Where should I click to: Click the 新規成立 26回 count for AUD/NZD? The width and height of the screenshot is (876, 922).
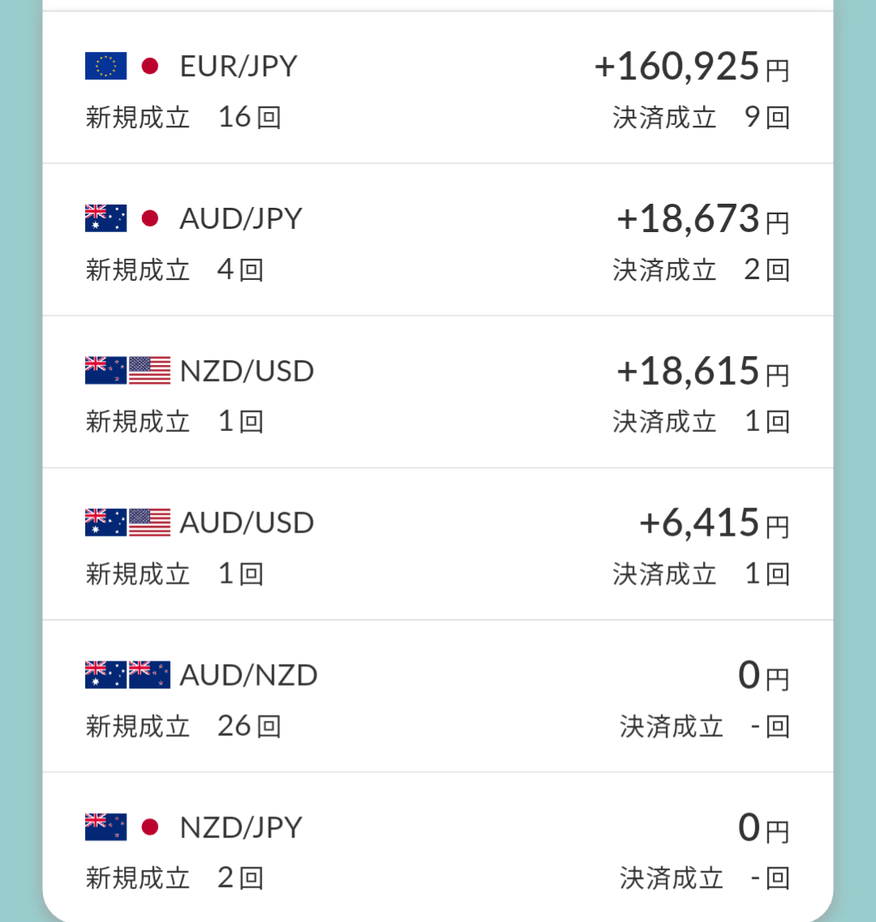pos(184,726)
